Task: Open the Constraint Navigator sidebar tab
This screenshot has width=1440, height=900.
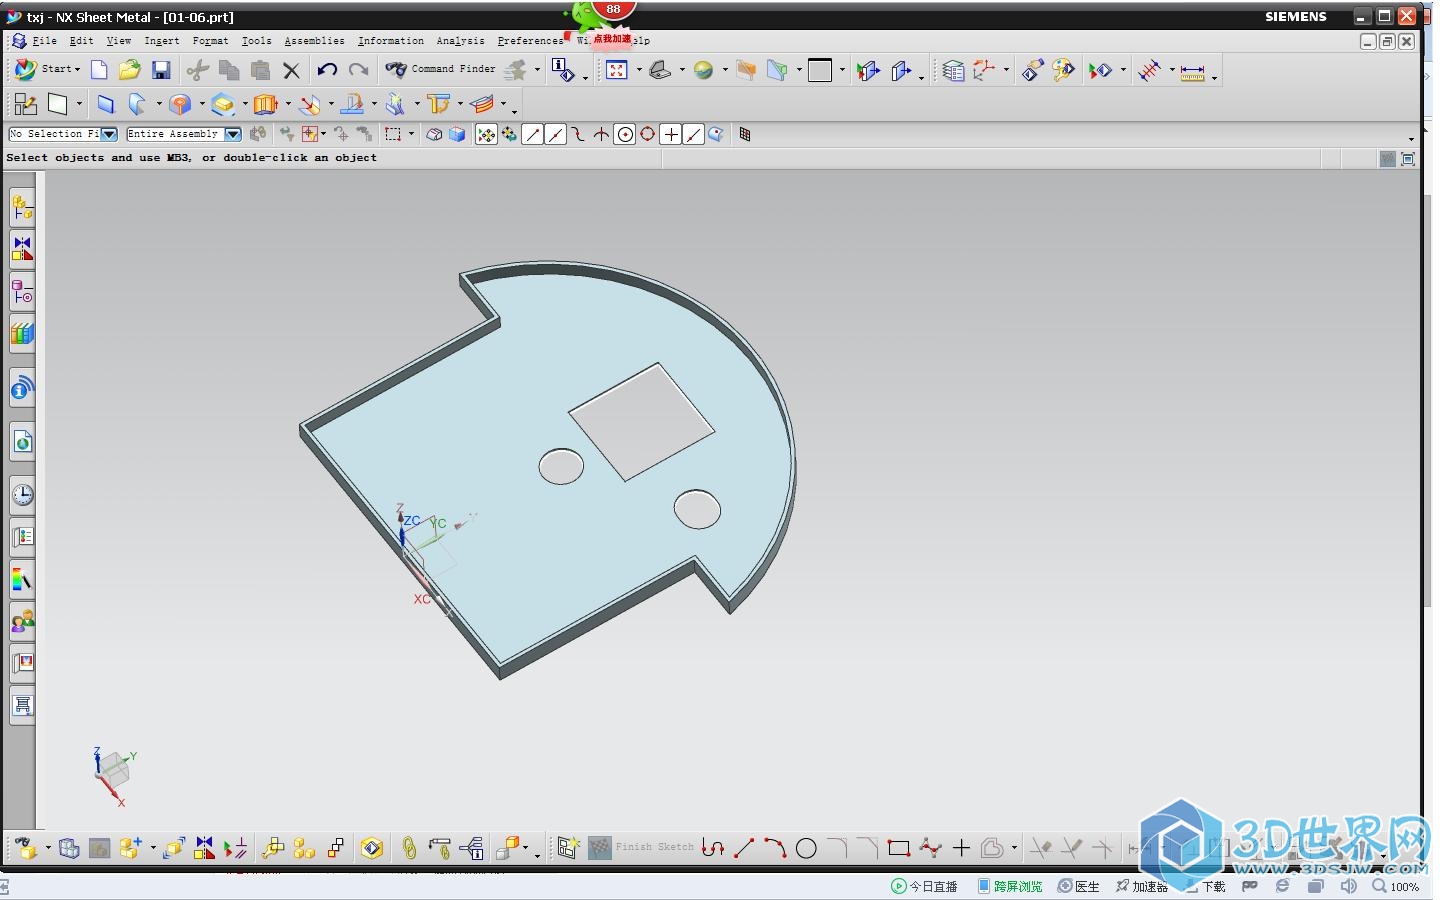Action: point(22,250)
